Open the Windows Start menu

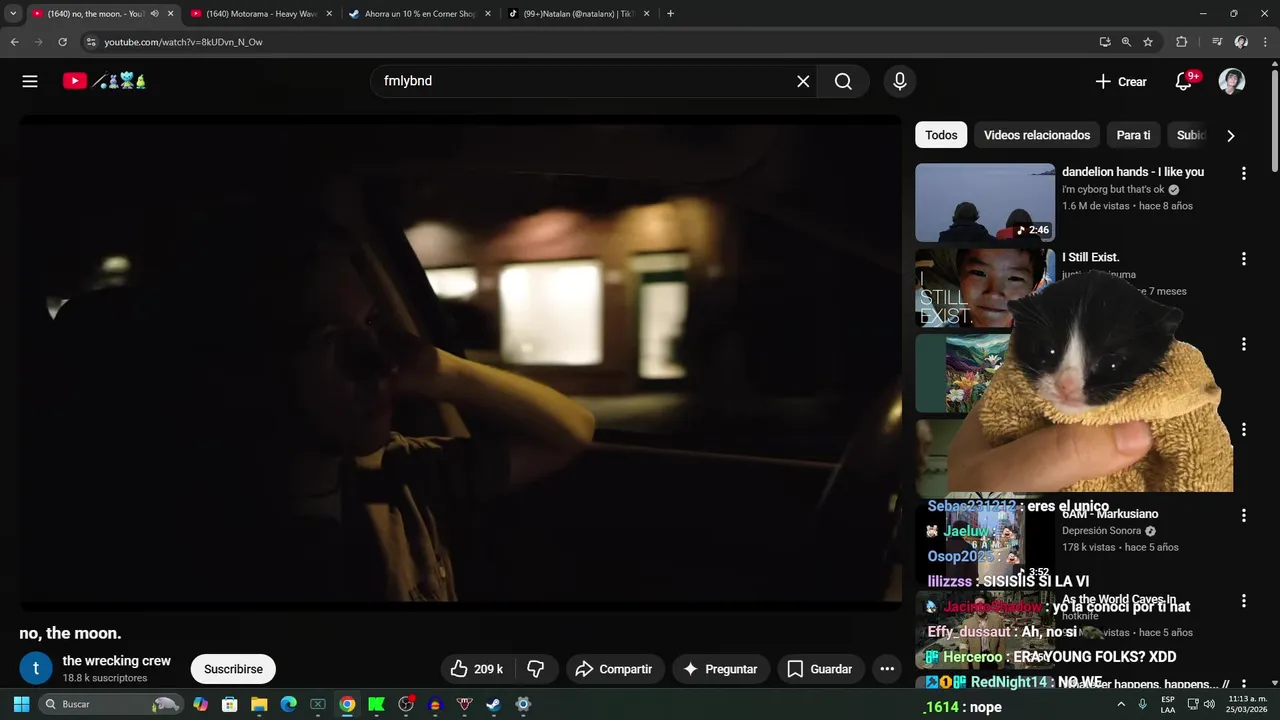click(21, 704)
